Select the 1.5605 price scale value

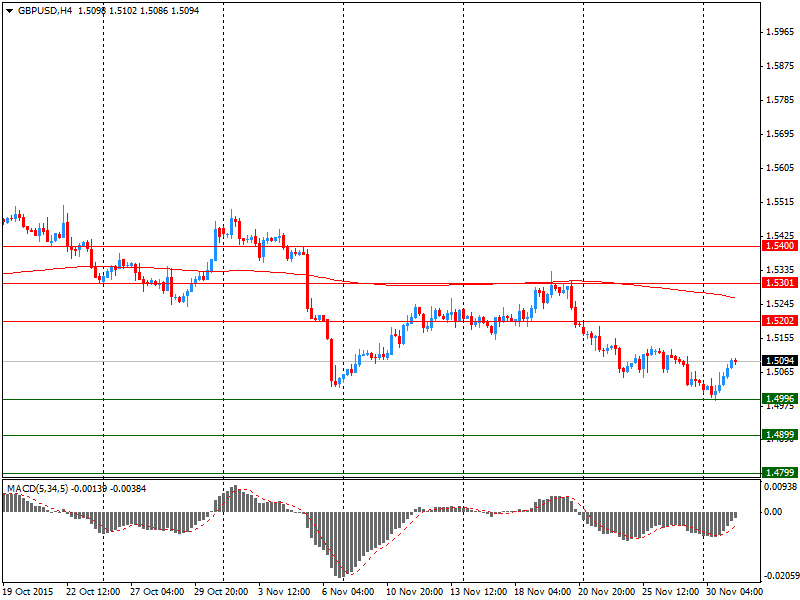click(x=781, y=168)
